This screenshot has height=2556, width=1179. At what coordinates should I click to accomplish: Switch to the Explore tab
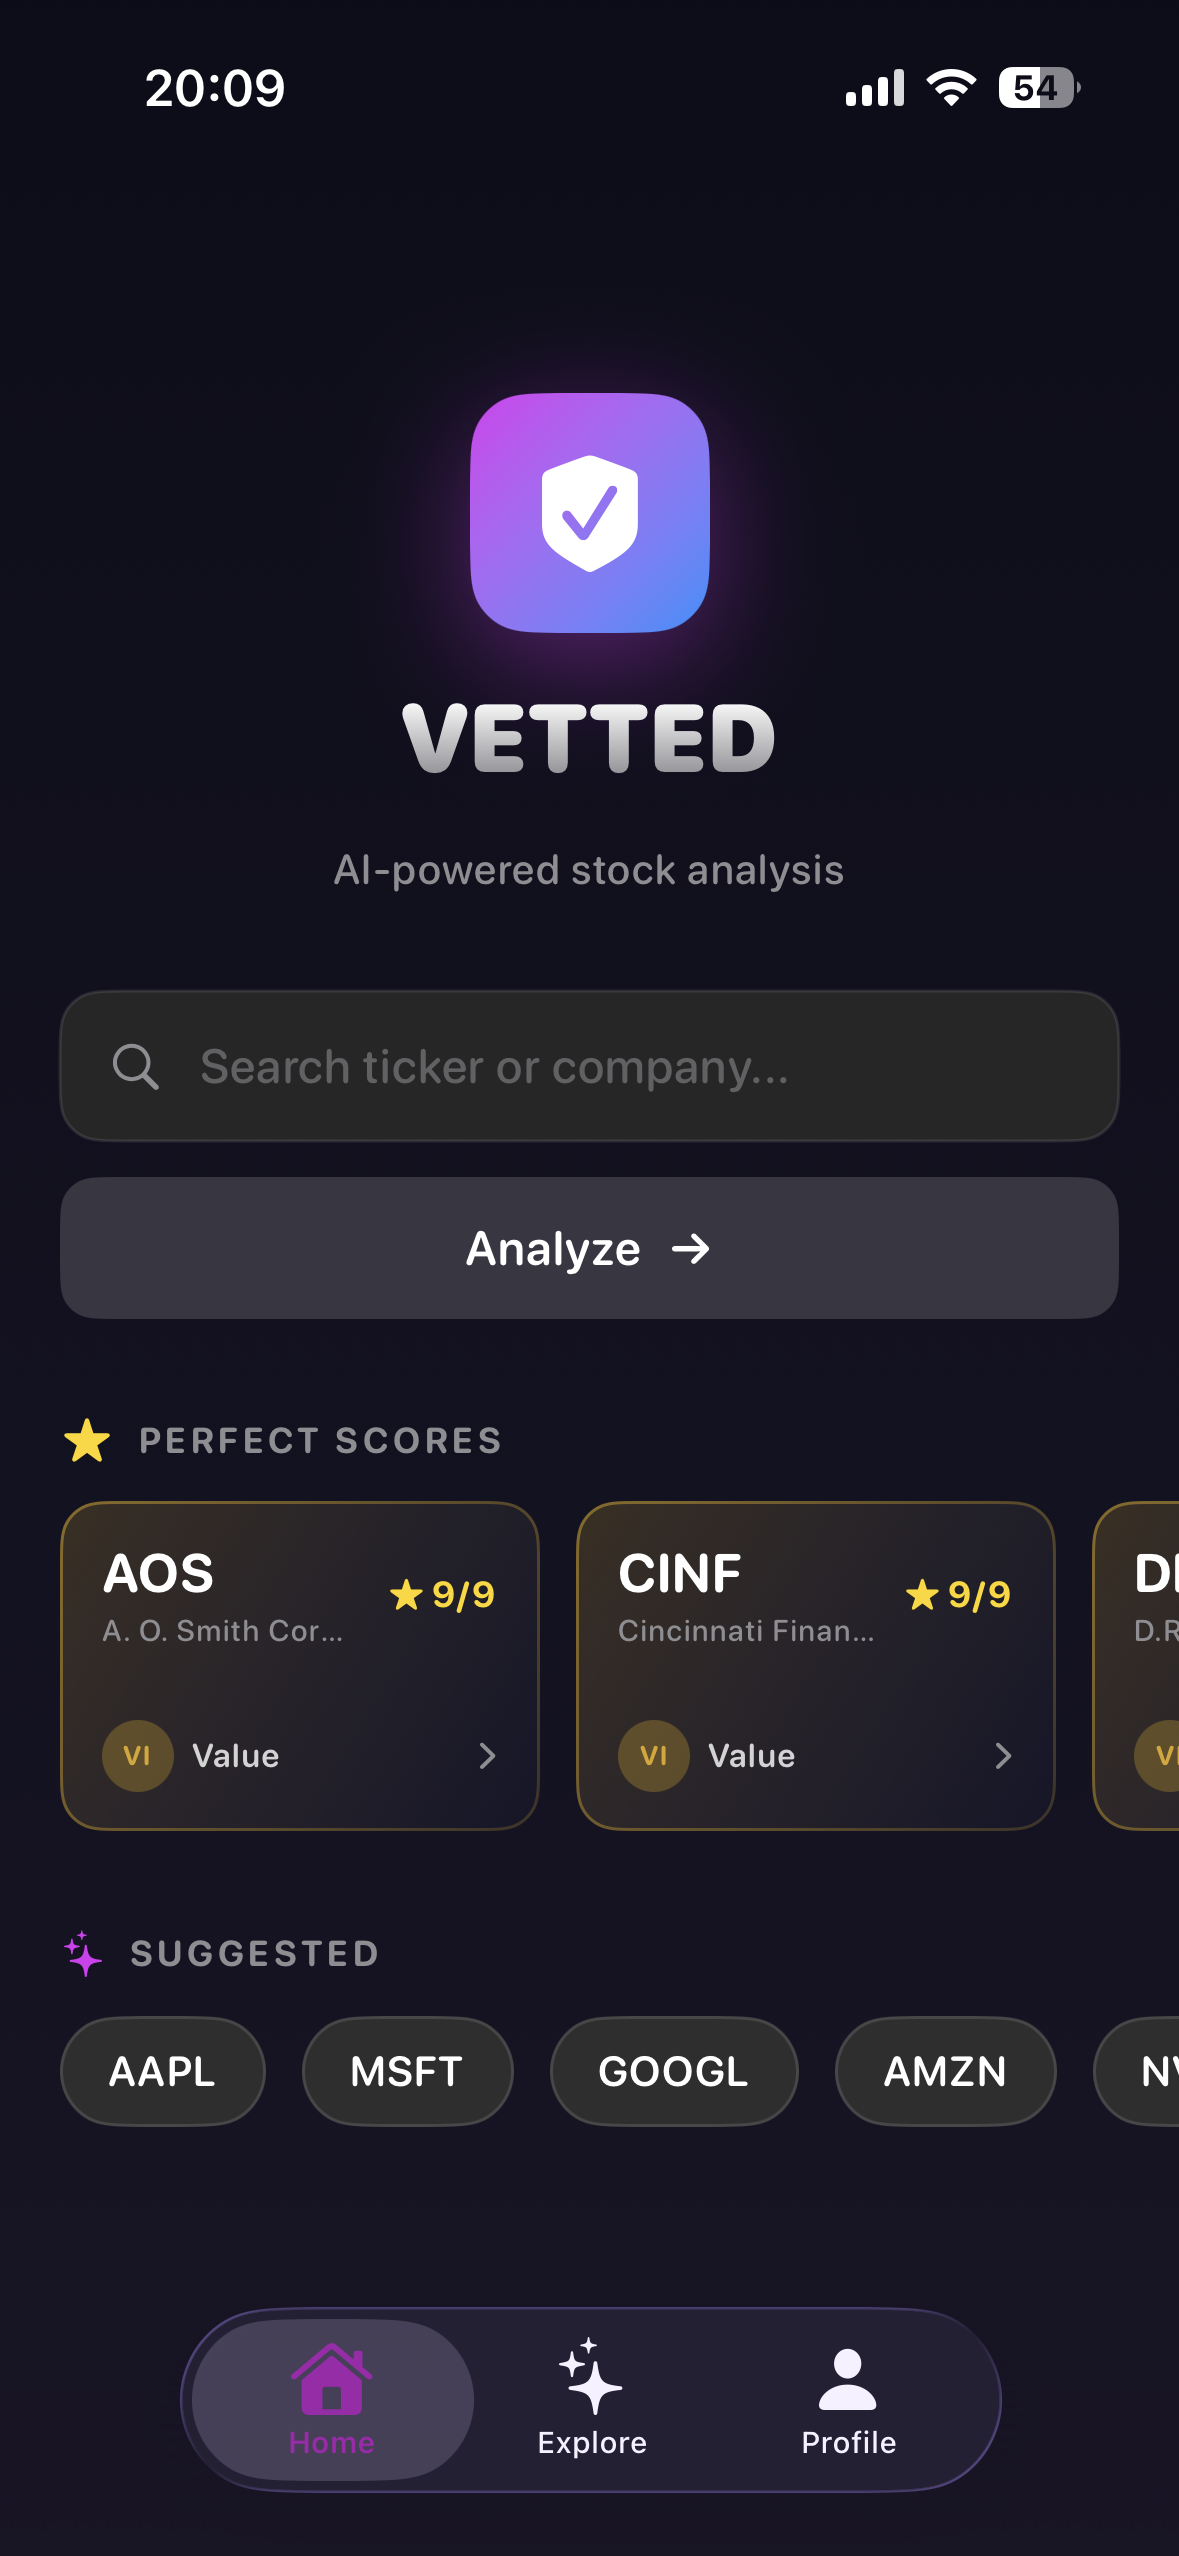[592, 2400]
